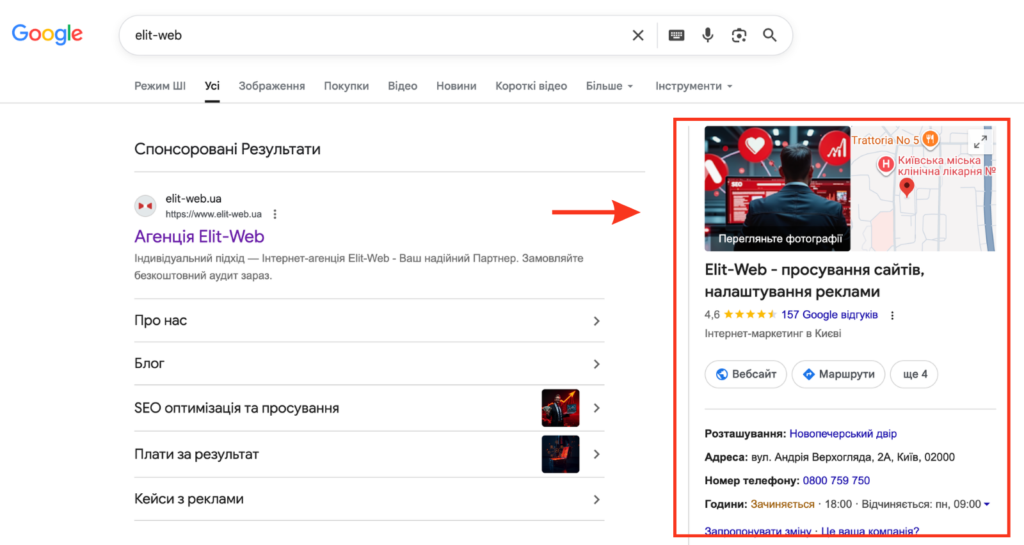Click the red location pin on map

coord(906,188)
